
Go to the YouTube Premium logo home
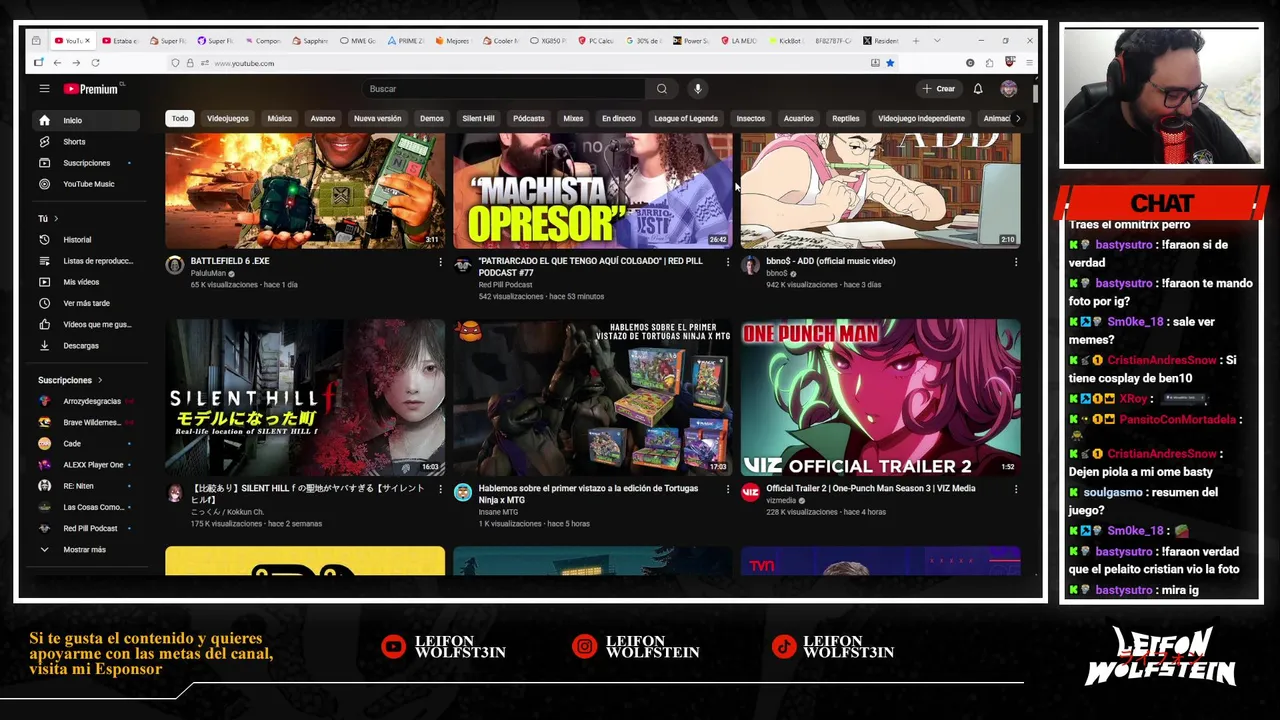point(91,89)
